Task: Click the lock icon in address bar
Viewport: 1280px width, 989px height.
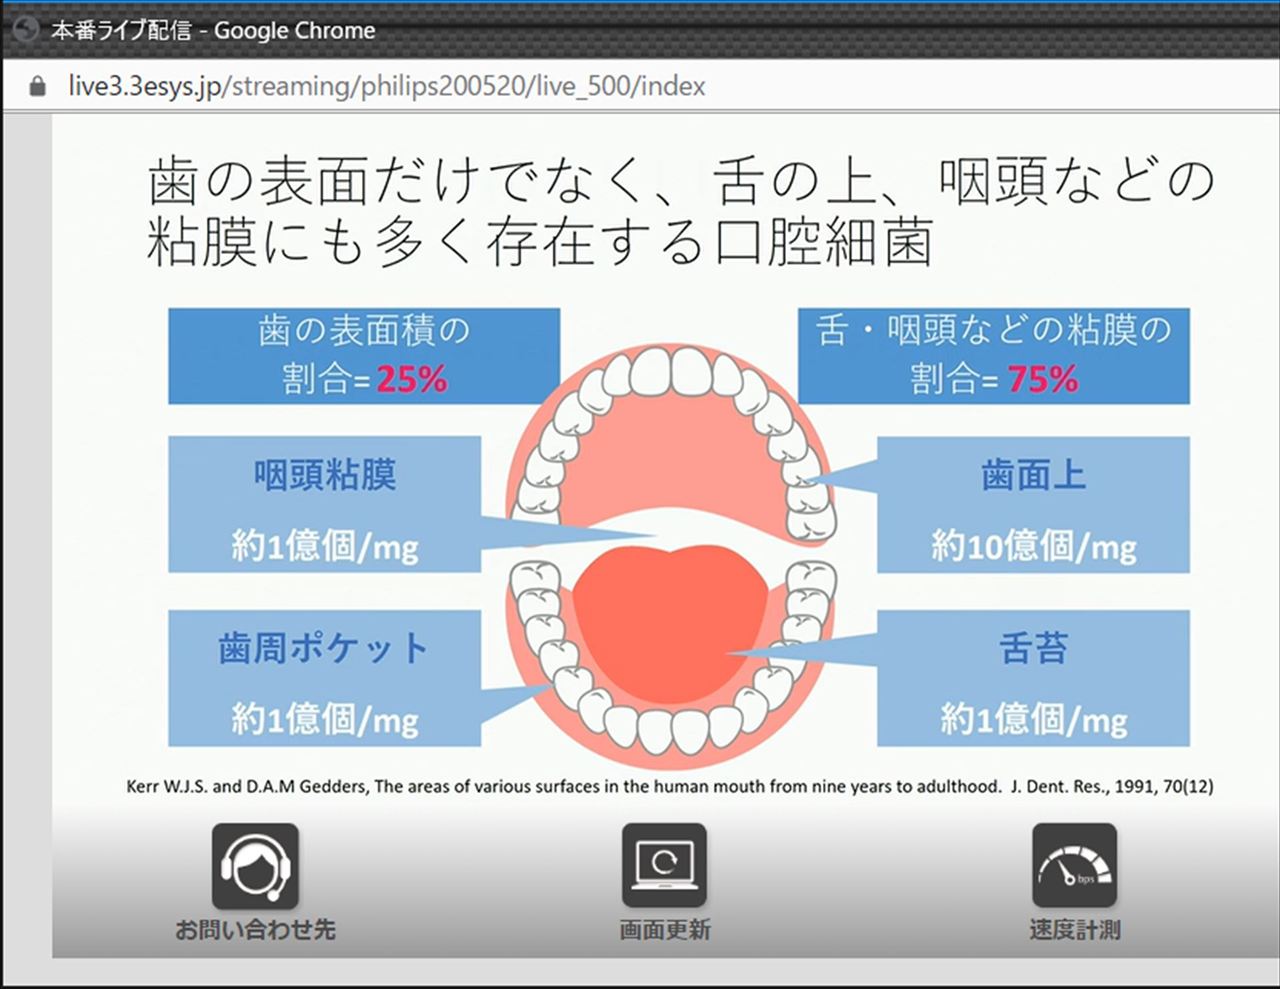Action: tap(38, 87)
